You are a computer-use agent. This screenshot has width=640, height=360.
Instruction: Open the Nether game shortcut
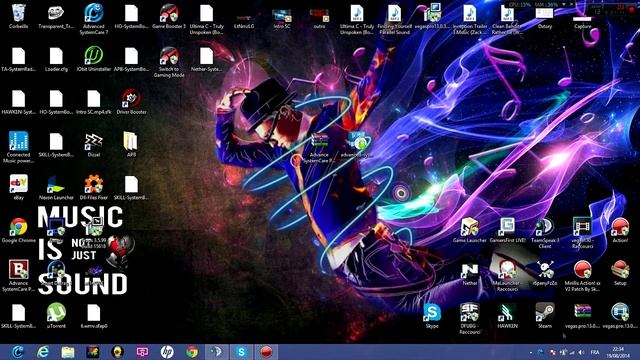pos(469,273)
